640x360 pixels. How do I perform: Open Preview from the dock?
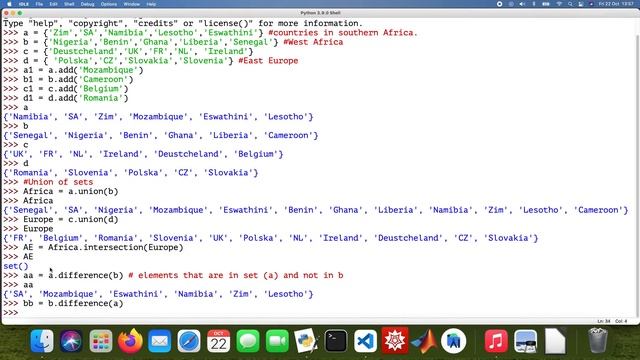pyautogui.click(x=525, y=340)
